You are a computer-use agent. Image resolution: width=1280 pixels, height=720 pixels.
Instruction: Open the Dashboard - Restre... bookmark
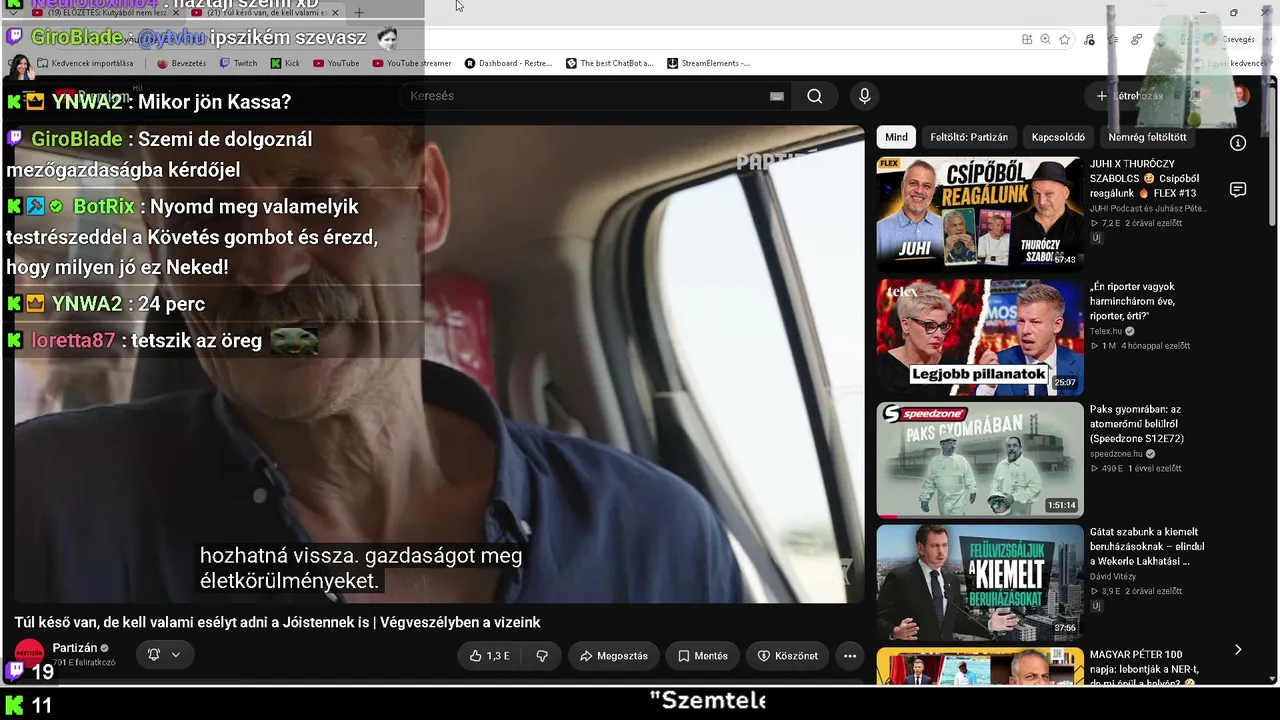click(508, 63)
